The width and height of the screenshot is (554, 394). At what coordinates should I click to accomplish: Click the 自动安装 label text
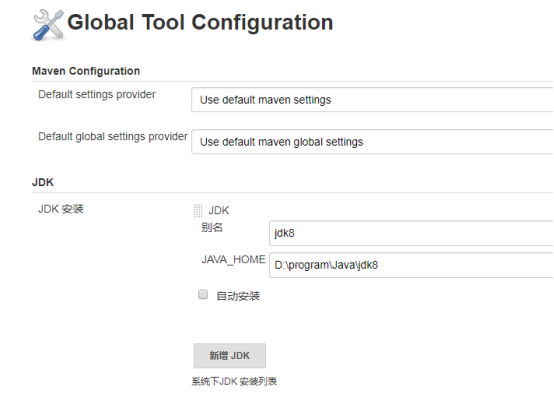(x=238, y=296)
